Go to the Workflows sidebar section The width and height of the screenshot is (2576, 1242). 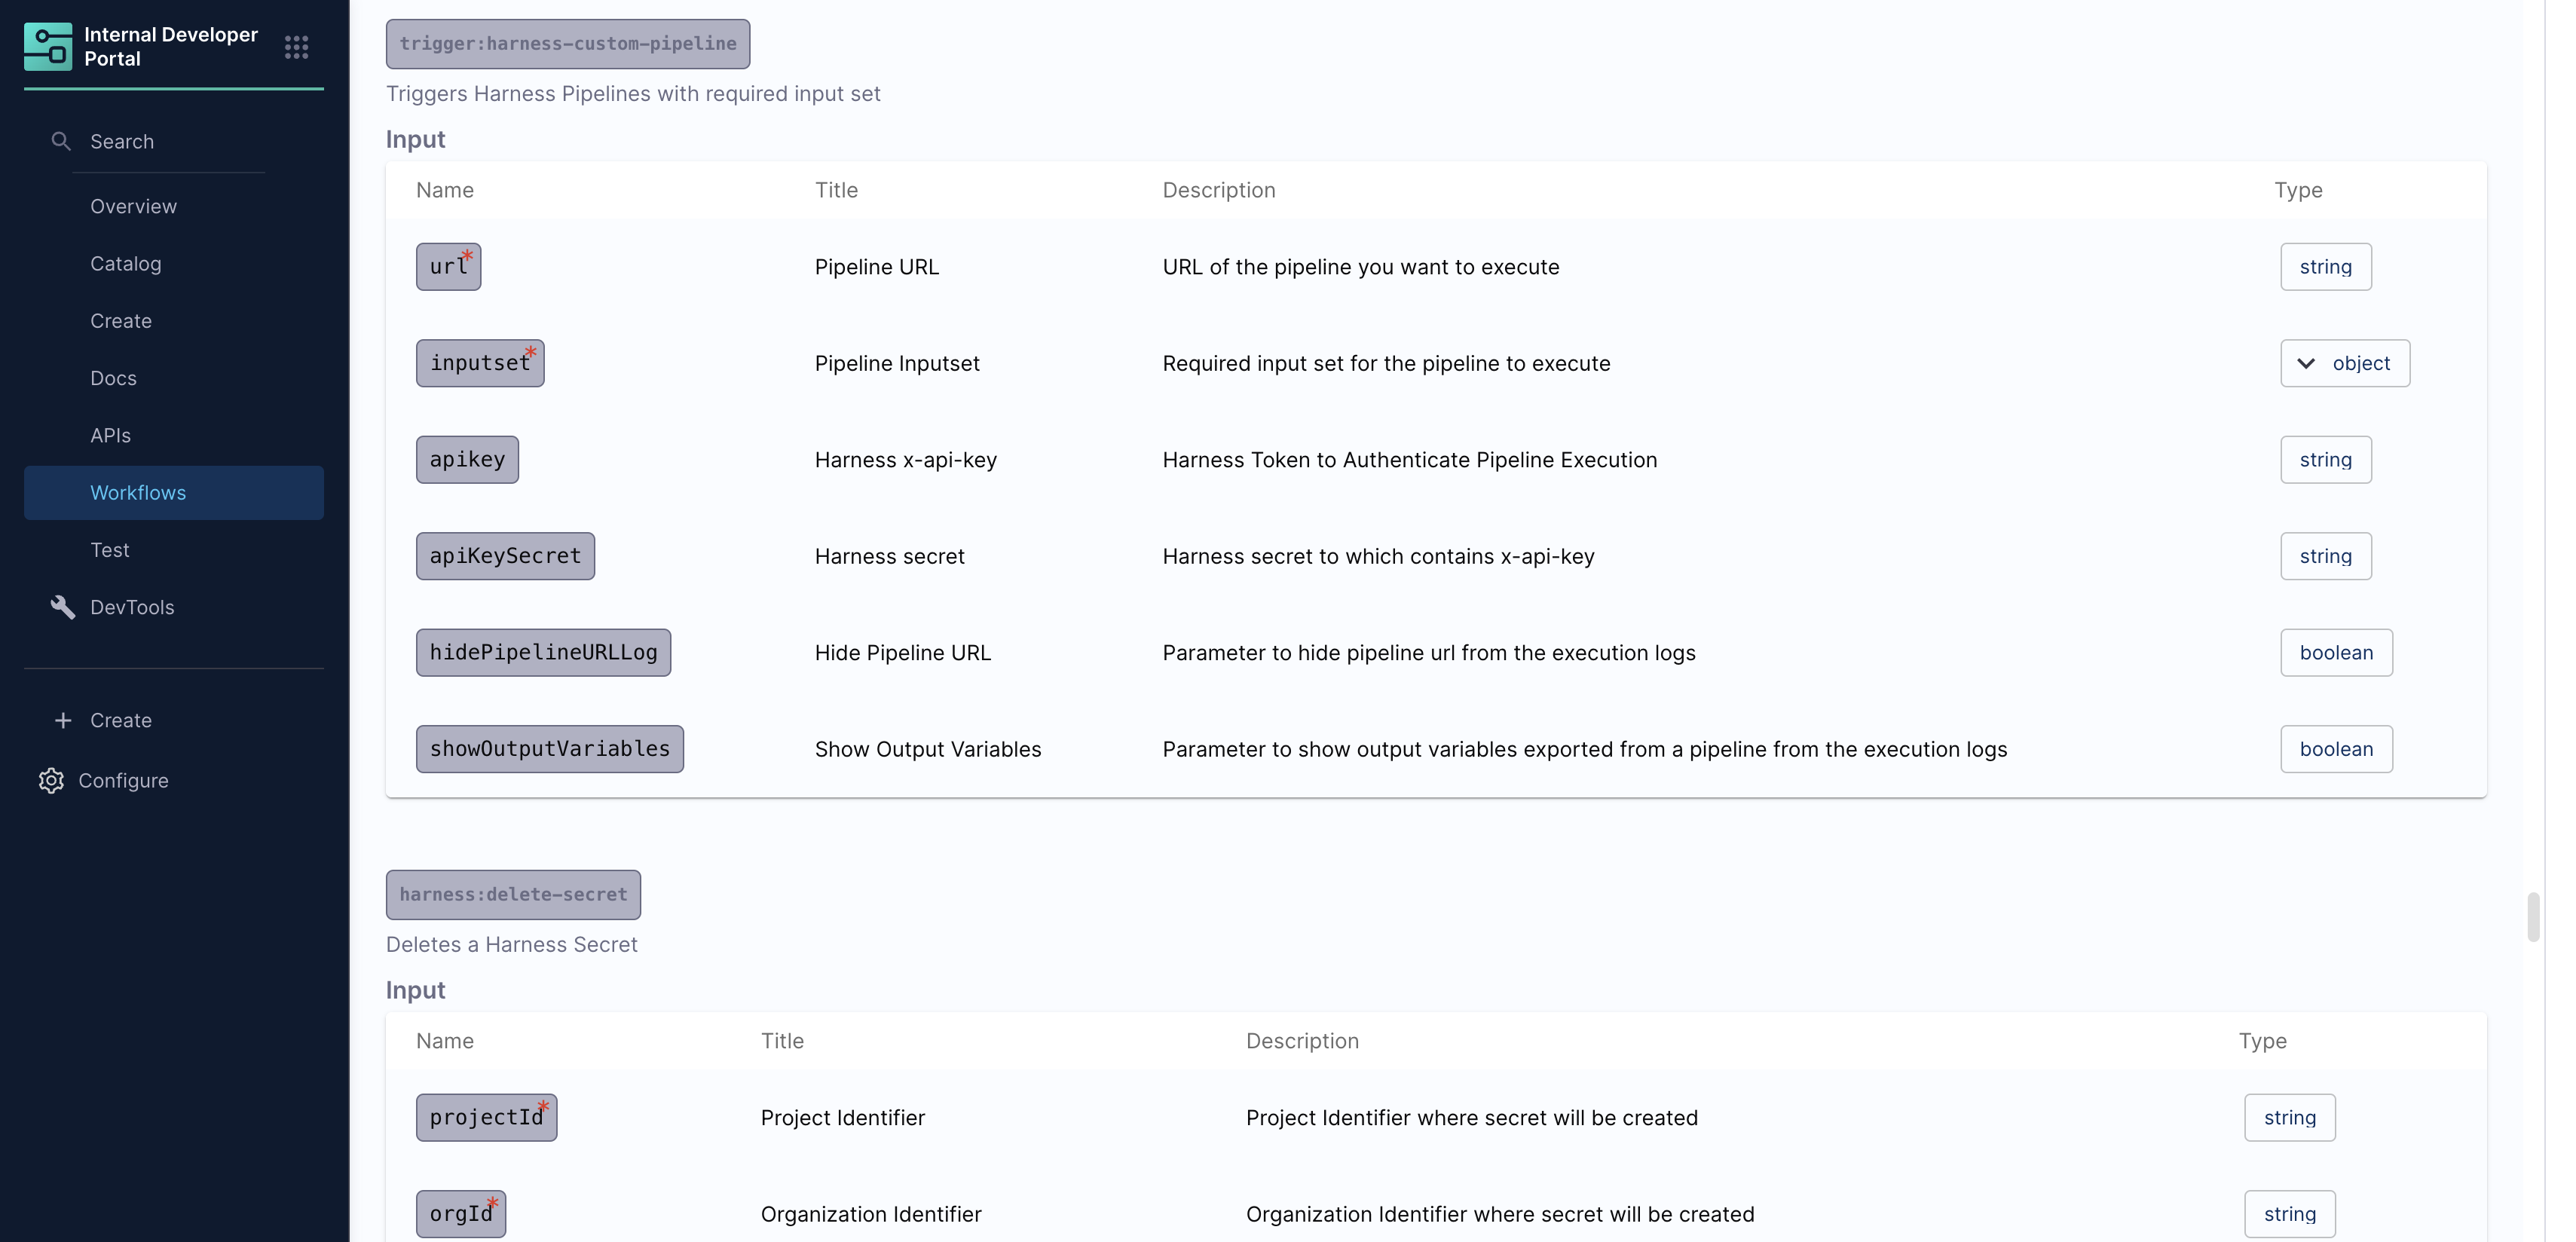click(x=138, y=492)
